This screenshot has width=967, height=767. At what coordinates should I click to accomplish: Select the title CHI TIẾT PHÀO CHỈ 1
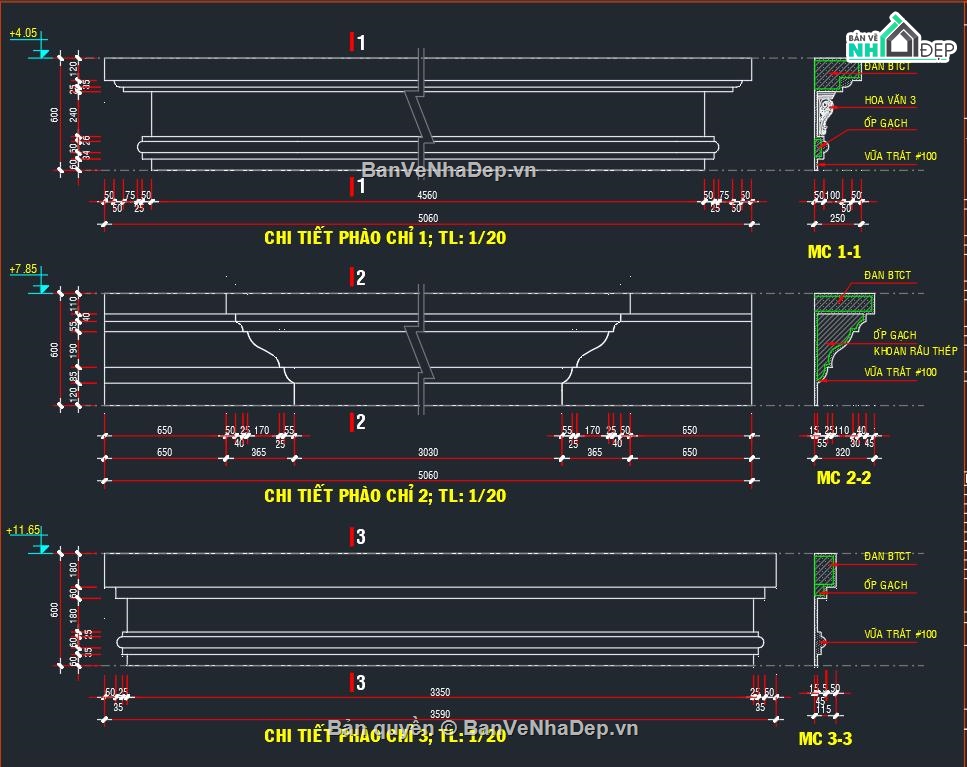385,238
